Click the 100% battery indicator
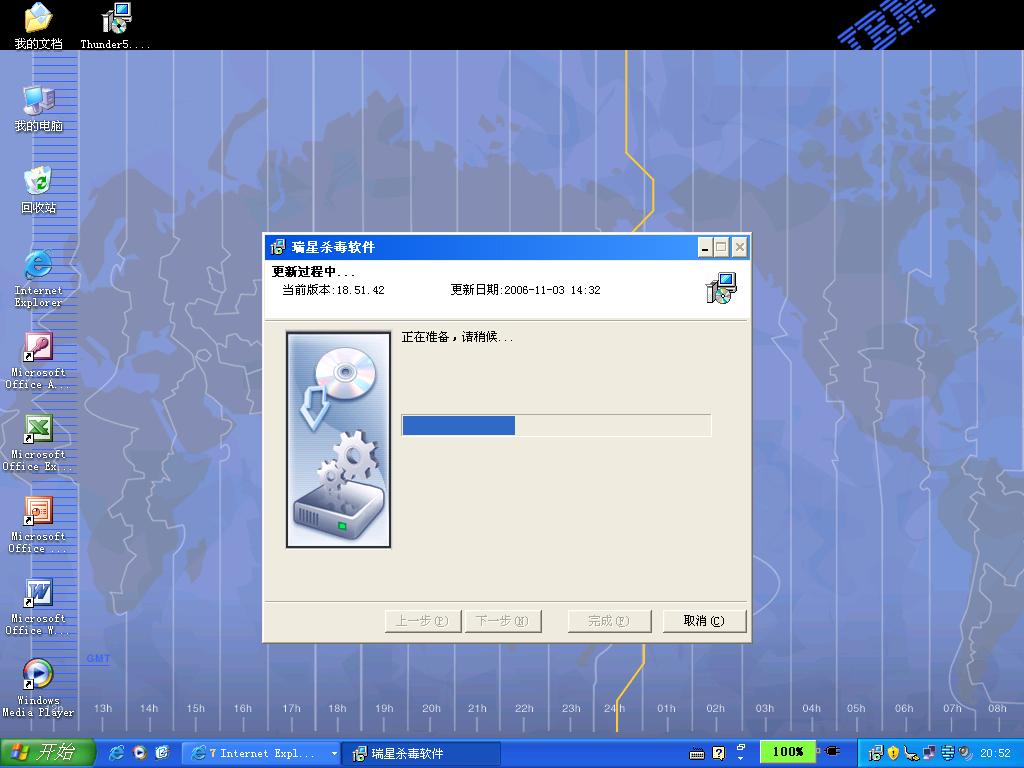 pos(788,752)
